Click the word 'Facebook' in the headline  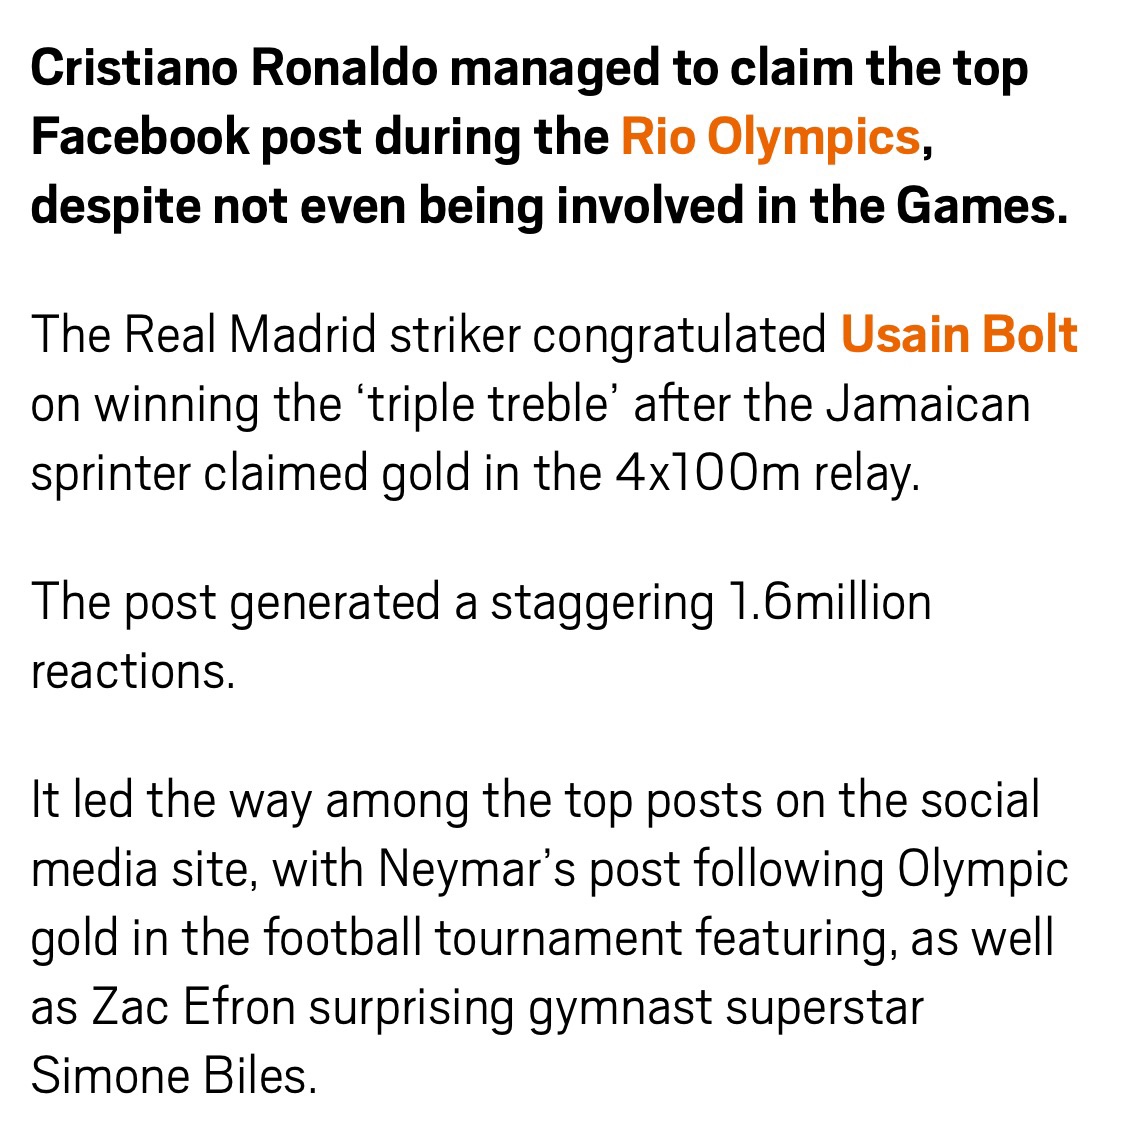(138, 137)
